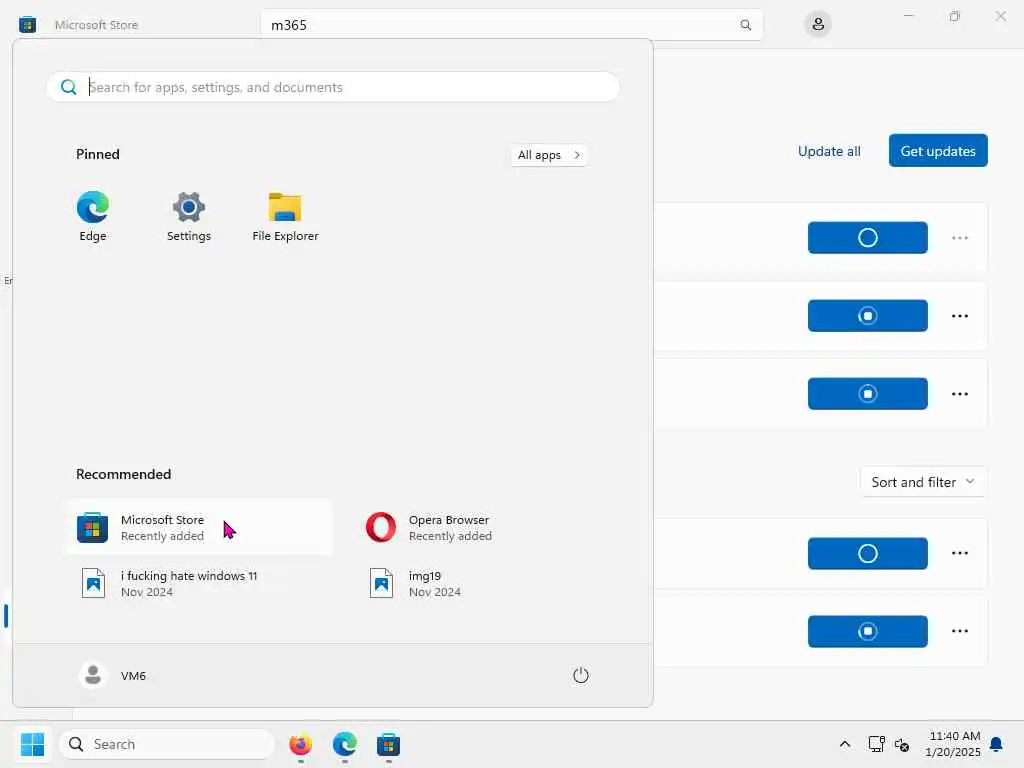1024x768 pixels.
Task: Stop the second update download
Action: coord(867,315)
